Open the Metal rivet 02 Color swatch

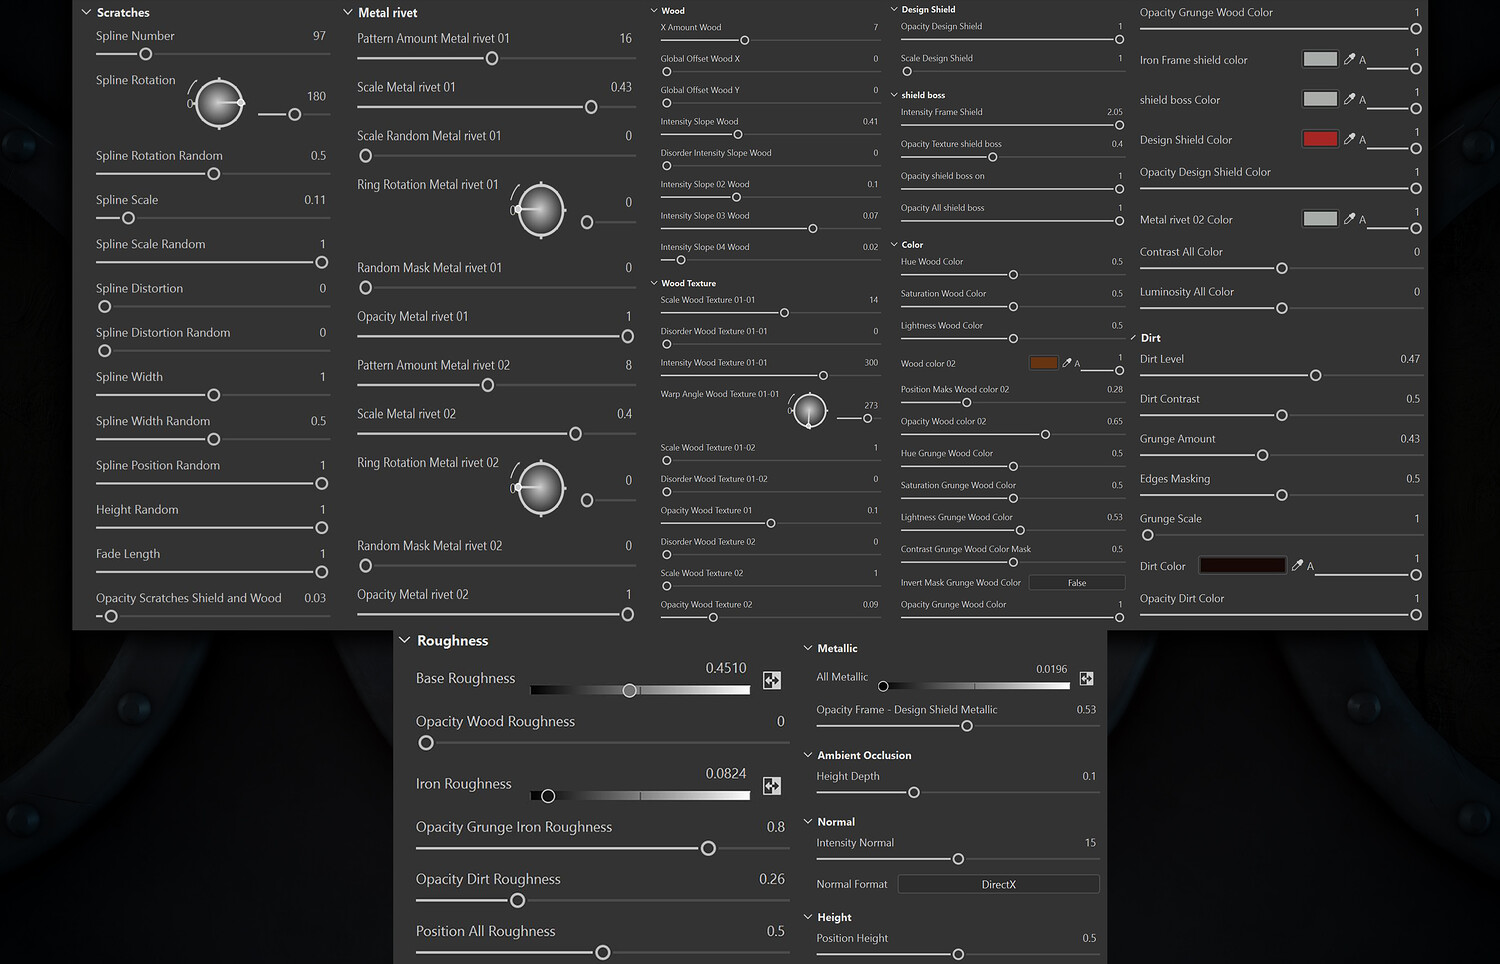[1320, 219]
